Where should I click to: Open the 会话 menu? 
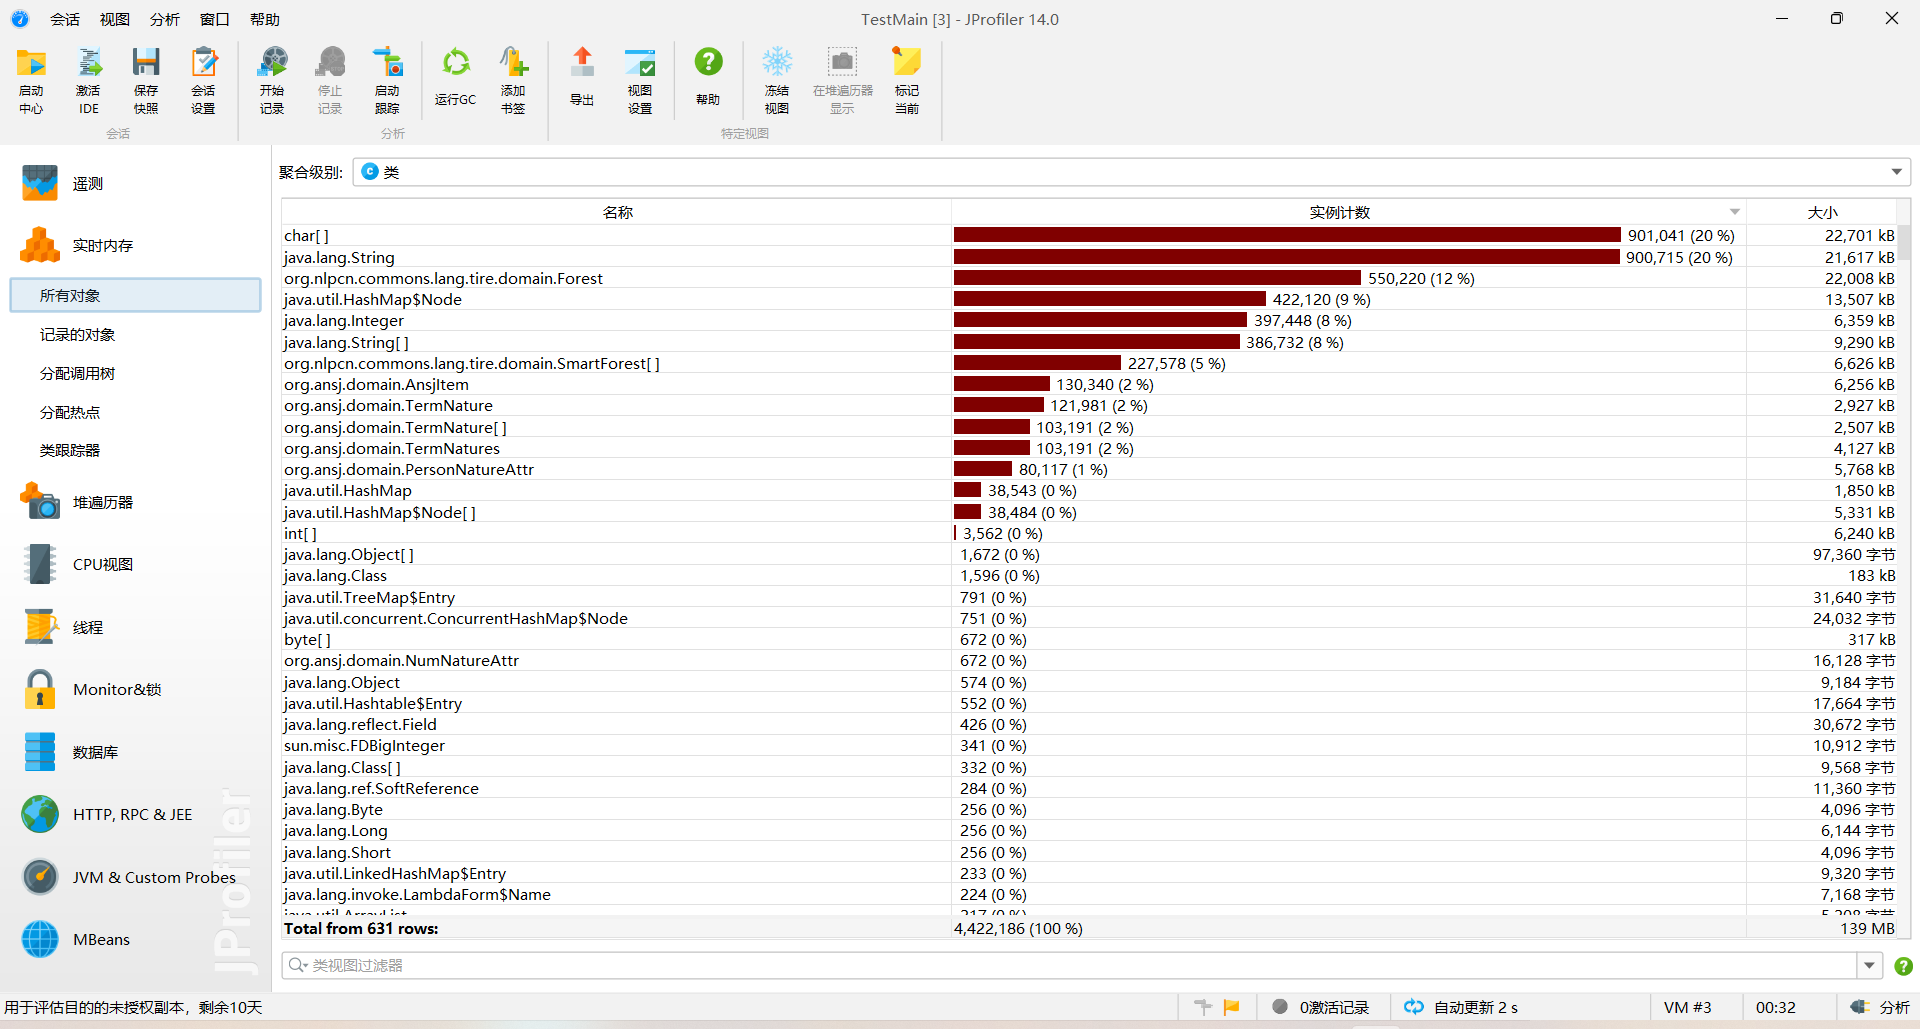(x=65, y=19)
